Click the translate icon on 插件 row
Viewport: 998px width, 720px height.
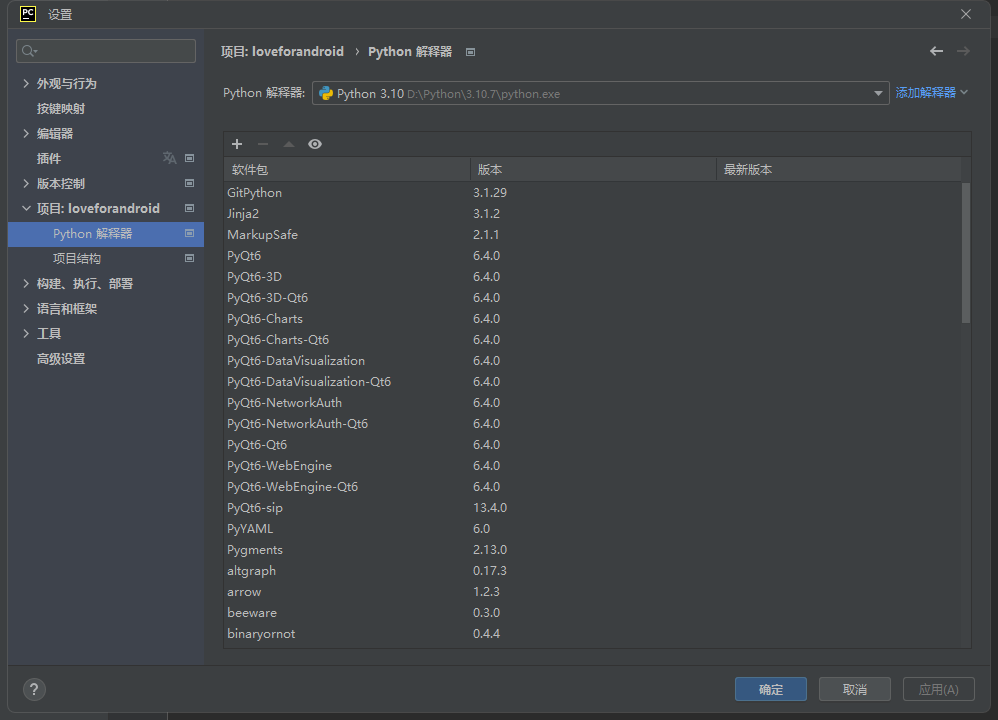pyautogui.click(x=169, y=158)
